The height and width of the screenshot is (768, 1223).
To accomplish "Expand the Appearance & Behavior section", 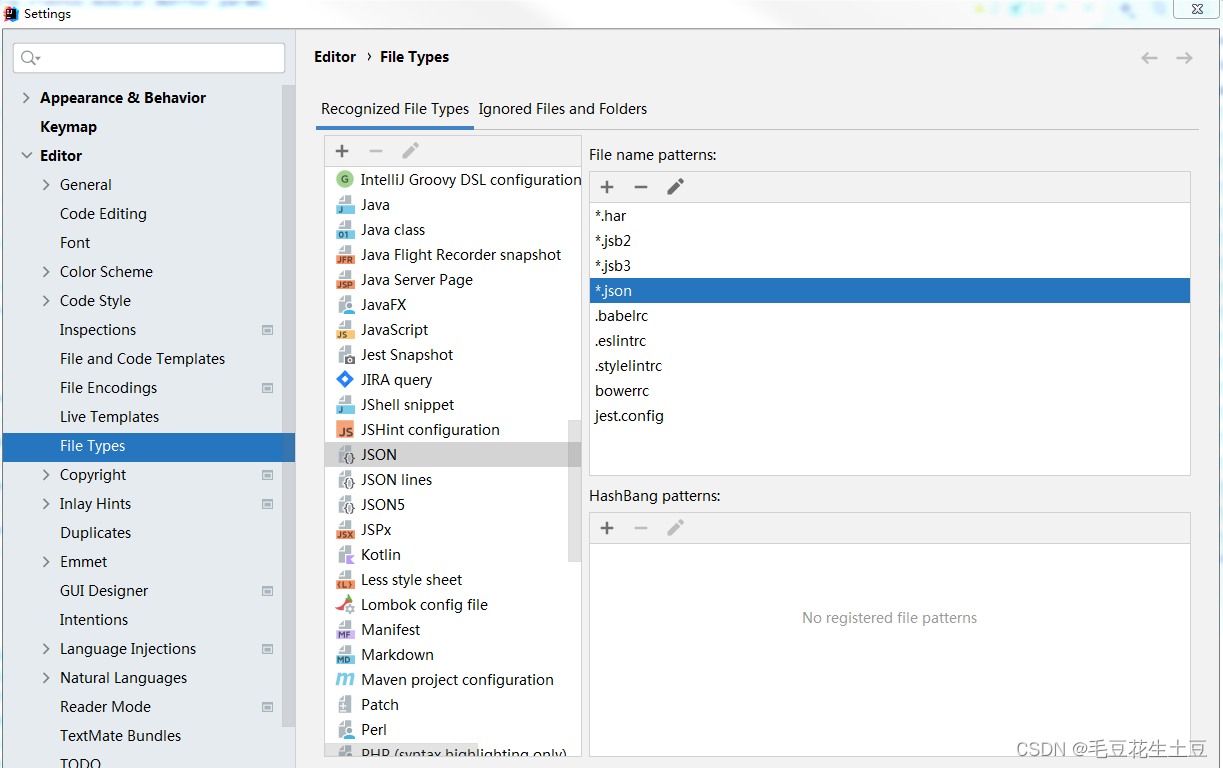I will 24,97.
